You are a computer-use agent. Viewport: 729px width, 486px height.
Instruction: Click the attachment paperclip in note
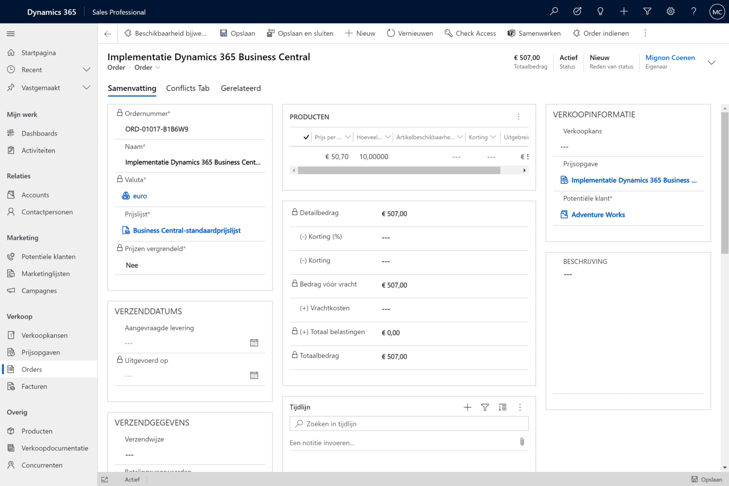(x=522, y=442)
